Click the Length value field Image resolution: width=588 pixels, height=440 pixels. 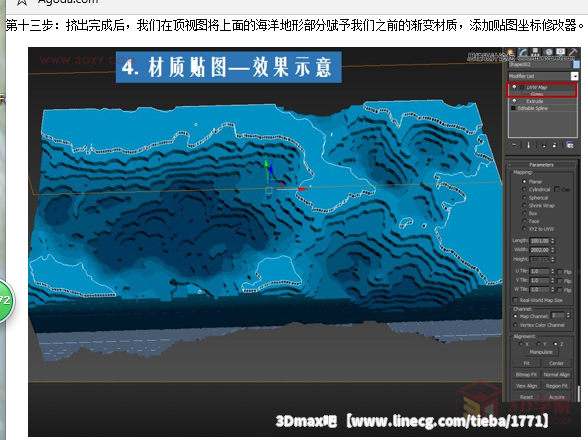coord(539,241)
